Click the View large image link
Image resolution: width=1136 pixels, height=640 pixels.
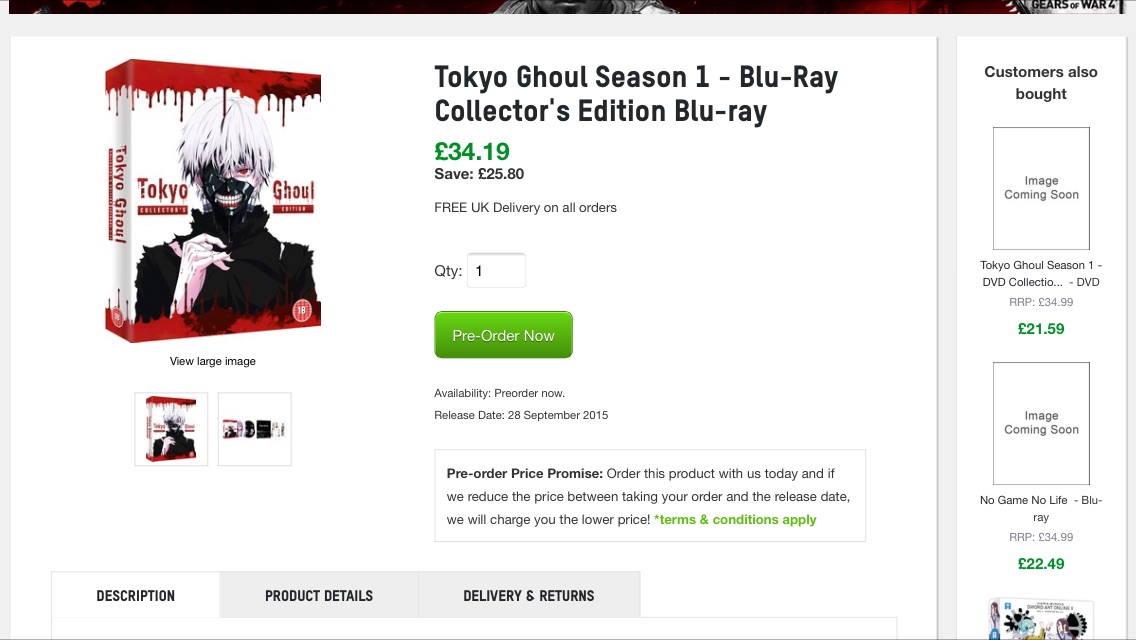(213, 361)
